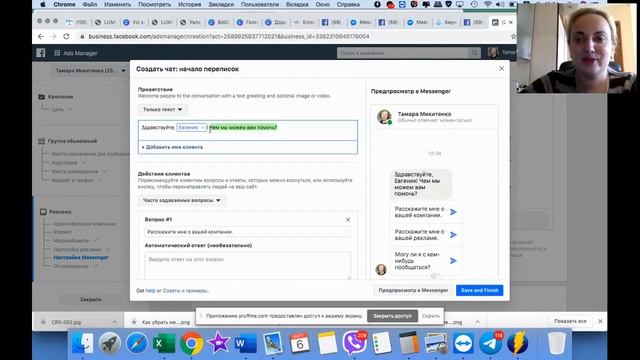The image size is (640, 360).
Task: Open the История menu
Action: [x=189, y=4]
